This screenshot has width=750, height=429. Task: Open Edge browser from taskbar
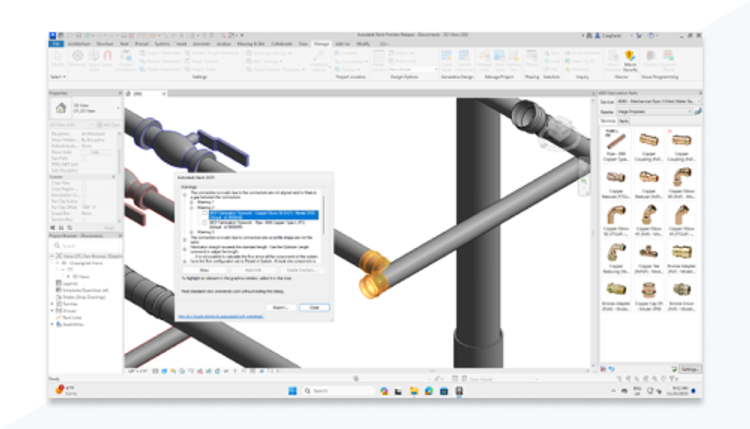[429, 391]
